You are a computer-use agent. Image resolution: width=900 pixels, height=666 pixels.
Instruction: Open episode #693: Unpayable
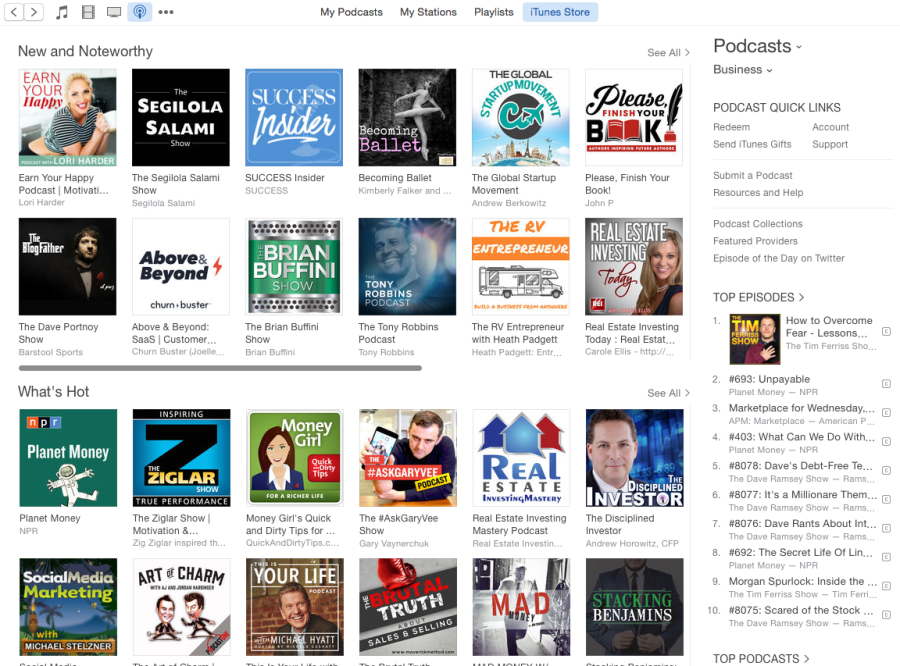pos(769,380)
